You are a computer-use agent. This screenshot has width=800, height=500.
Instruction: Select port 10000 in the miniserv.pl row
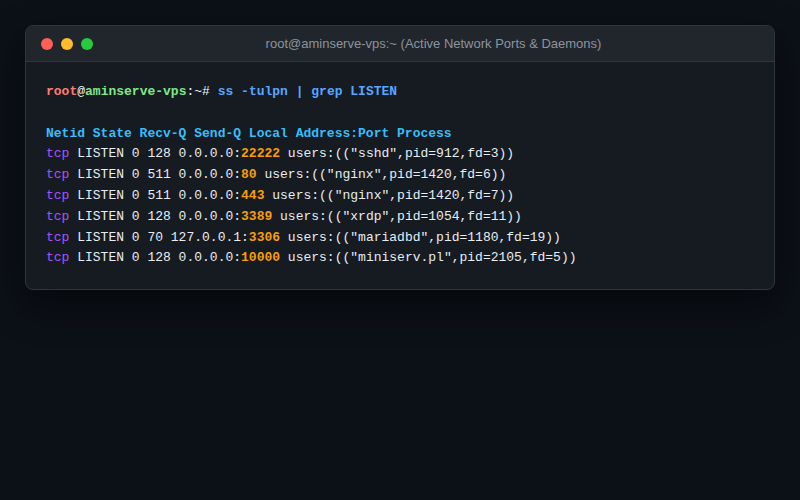click(x=260, y=257)
